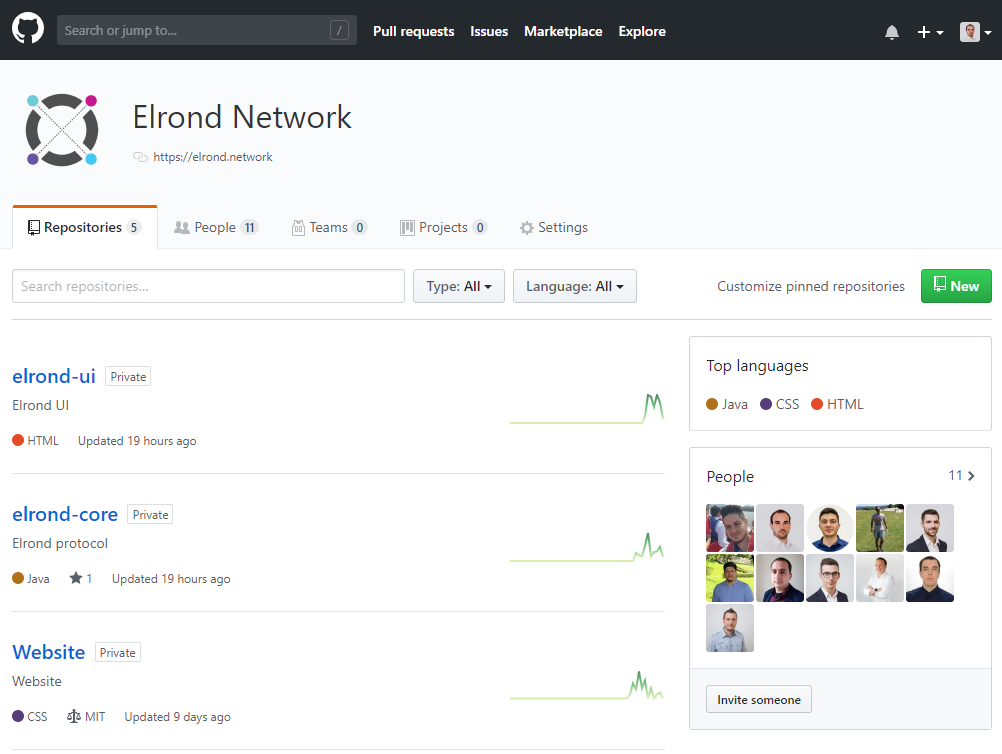Viewport: 1002px width, 754px height.
Task: Open member avatar standing on grass field
Action: [x=879, y=528]
